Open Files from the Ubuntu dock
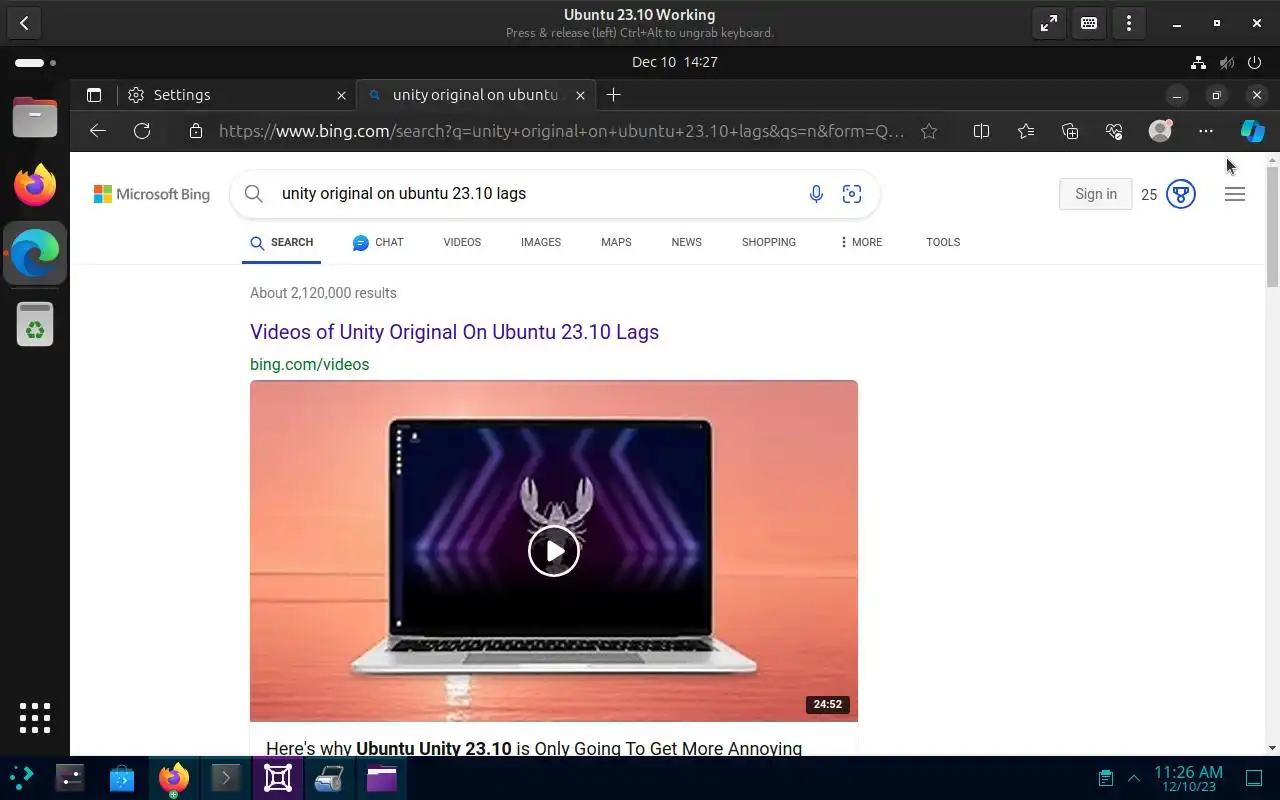This screenshot has width=1280, height=800. click(x=35, y=117)
